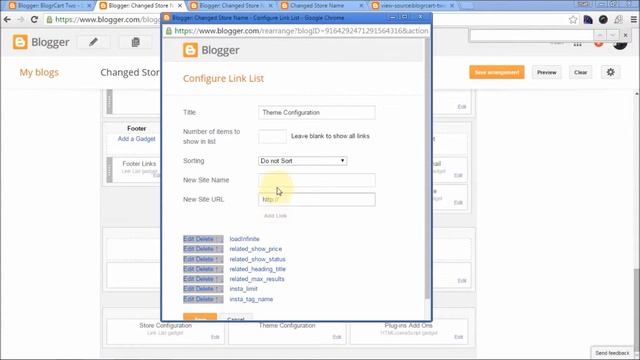Image resolution: width=640 pixels, height=360 pixels.
Task: Switch to Changed Store Name tab
Action: coord(322,6)
